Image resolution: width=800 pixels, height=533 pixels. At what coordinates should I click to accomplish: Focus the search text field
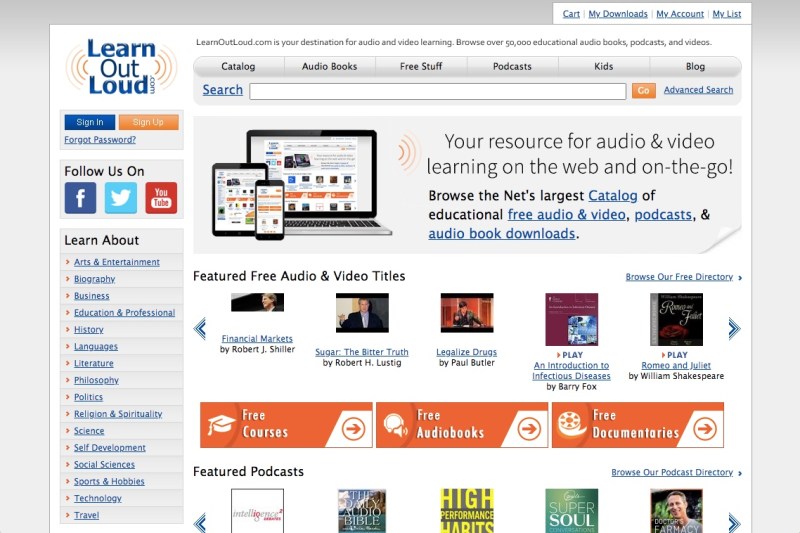(x=438, y=91)
